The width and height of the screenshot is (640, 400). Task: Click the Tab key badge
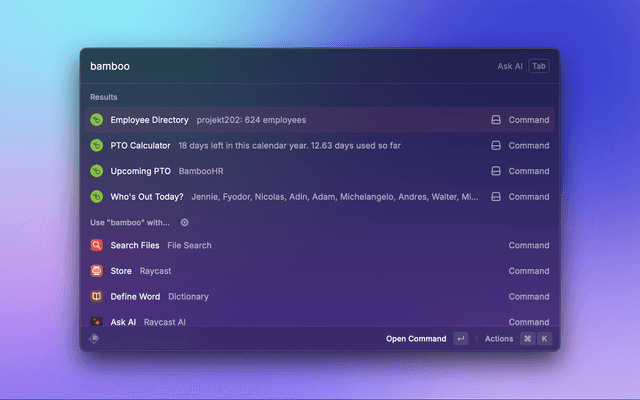(539, 66)
